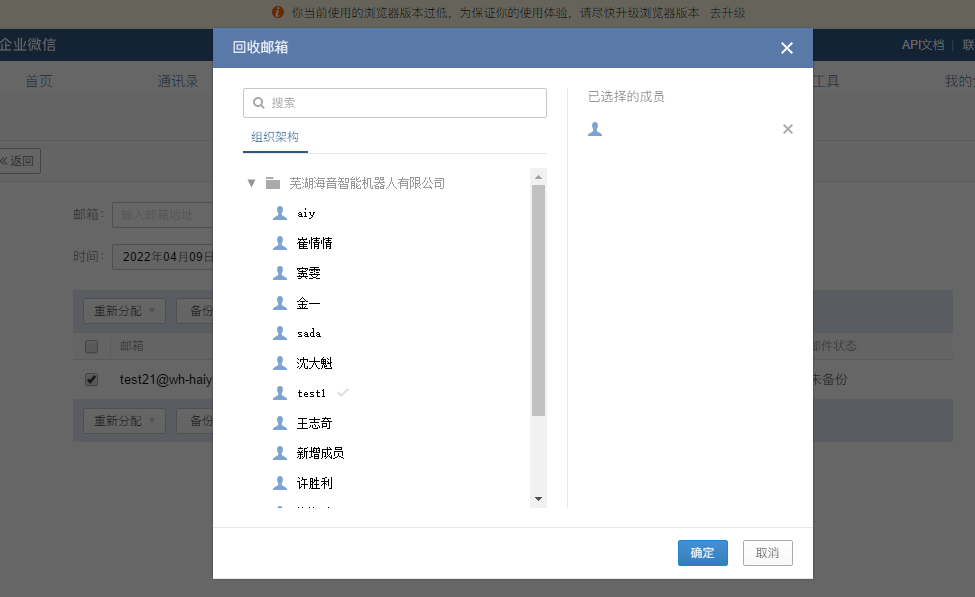
Task: Click the member icon under 已选择的成员
Action: [x=595, y=129]
